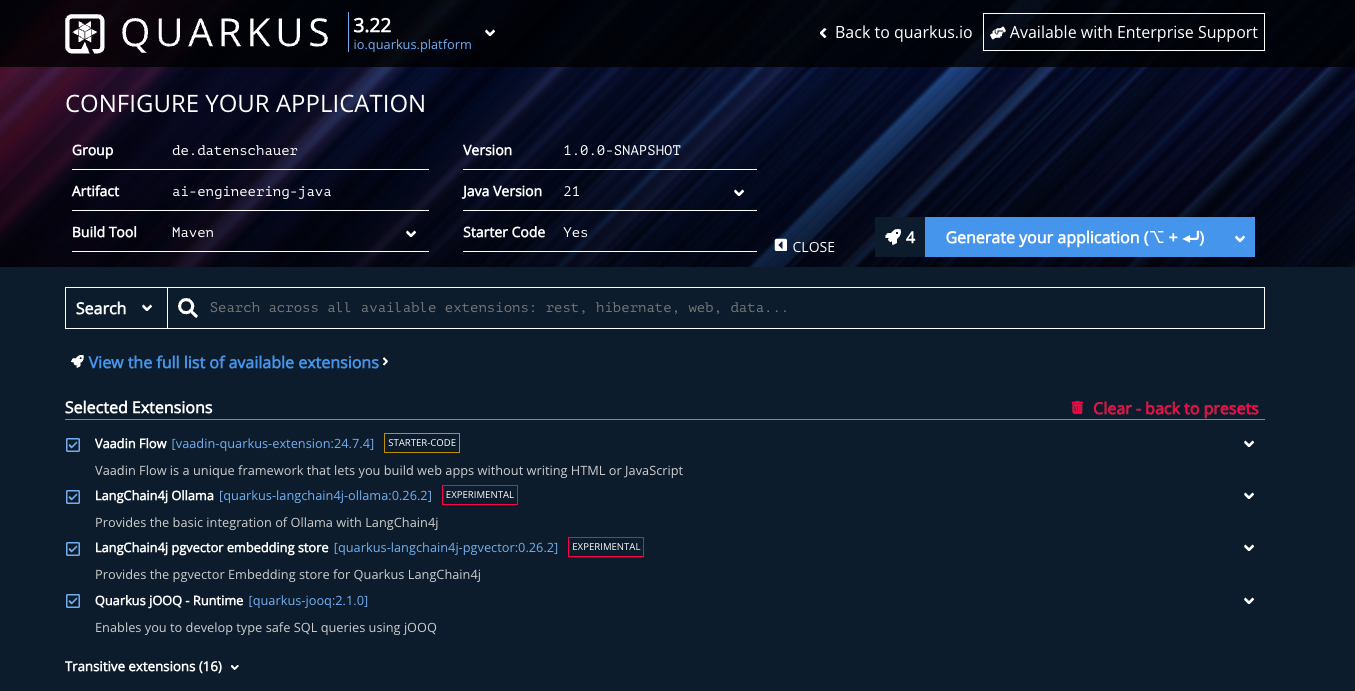Image resolution: width=1355 pixels, height=691 pixels.
Task: Expand options for LangChain4j Ollama row
Action: (1249, 496)
